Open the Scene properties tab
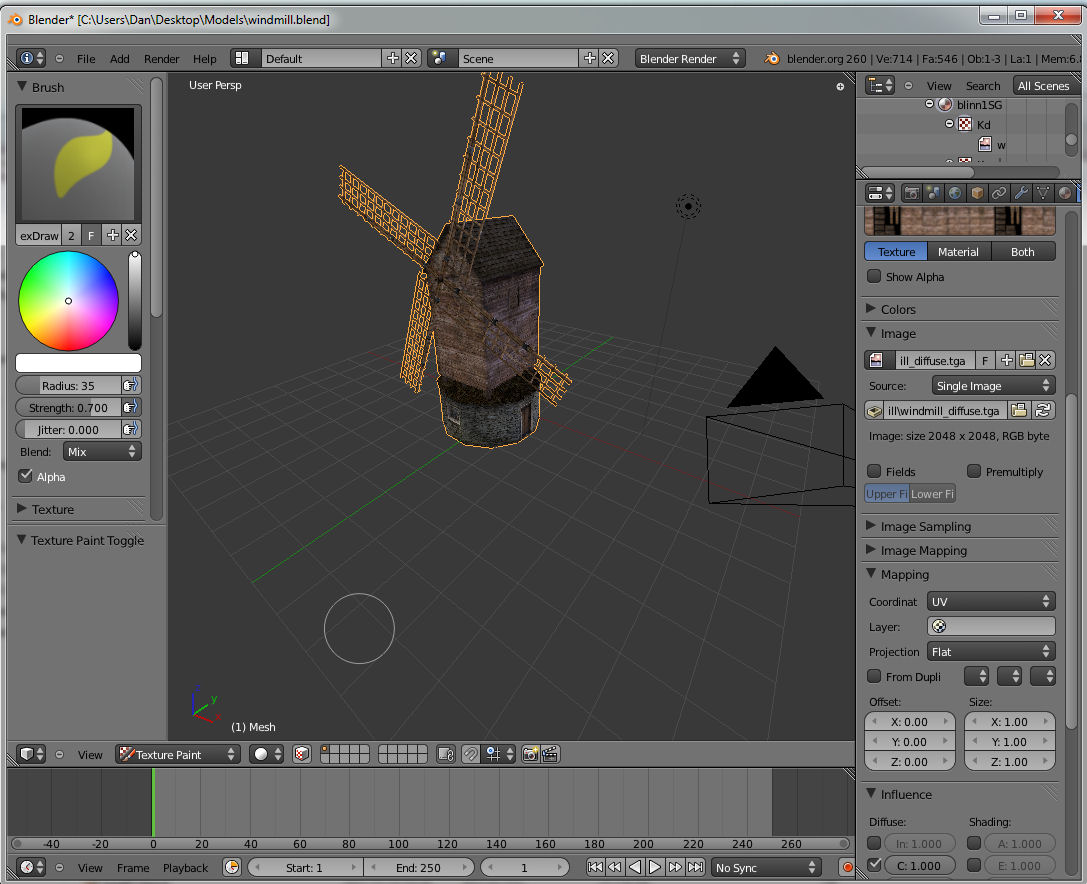The image size is (1087, 884). [x=933, y=192]
